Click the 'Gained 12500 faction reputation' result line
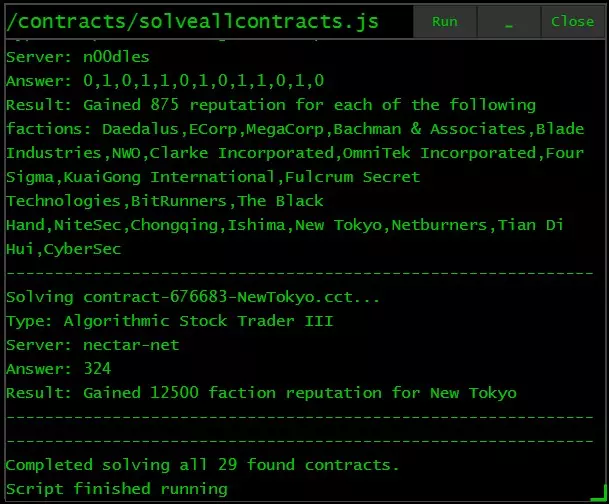Image resolution: width=609 pixels, height=504 pixels. [261, 393]
